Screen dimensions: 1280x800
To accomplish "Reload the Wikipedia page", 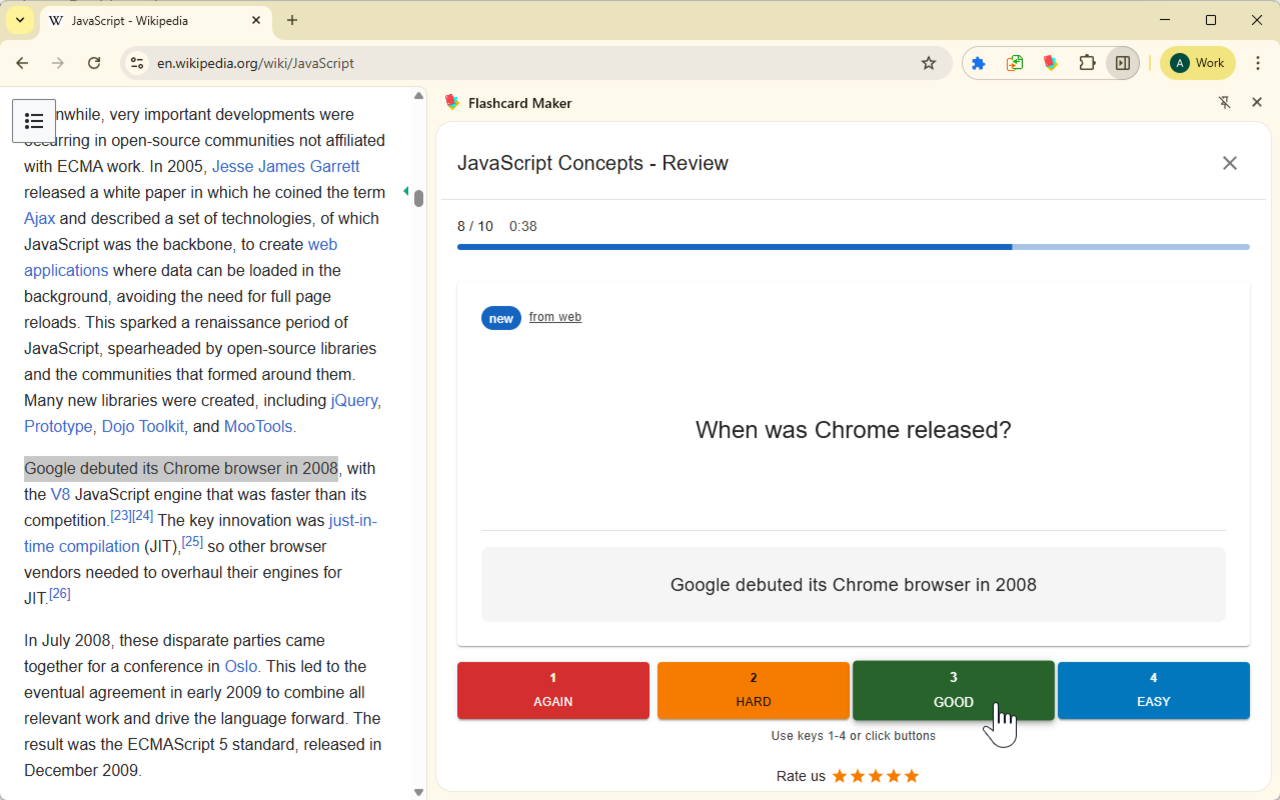I will [x=94, y=63].
